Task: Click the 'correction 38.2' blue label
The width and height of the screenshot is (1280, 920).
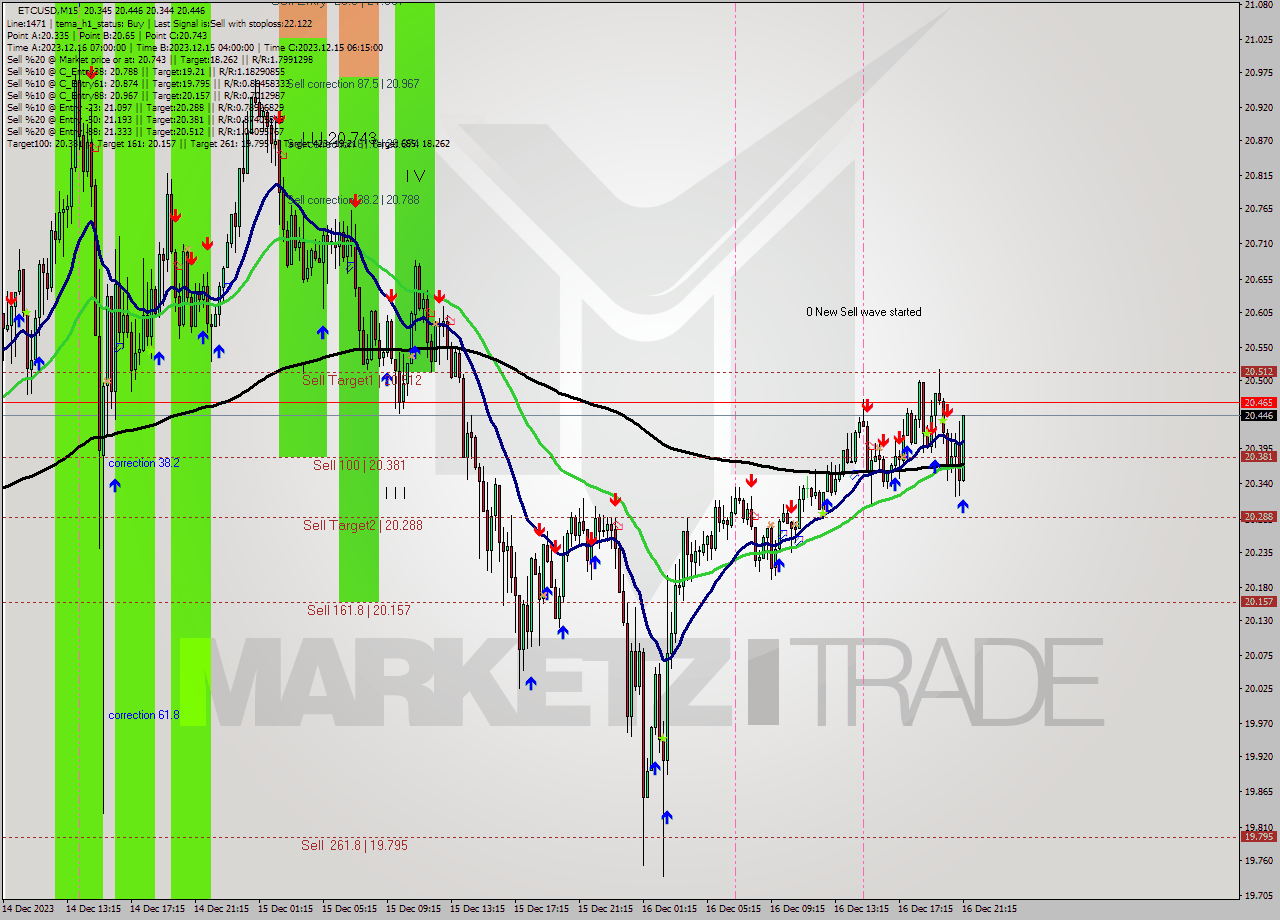Action: coord(144,463)
